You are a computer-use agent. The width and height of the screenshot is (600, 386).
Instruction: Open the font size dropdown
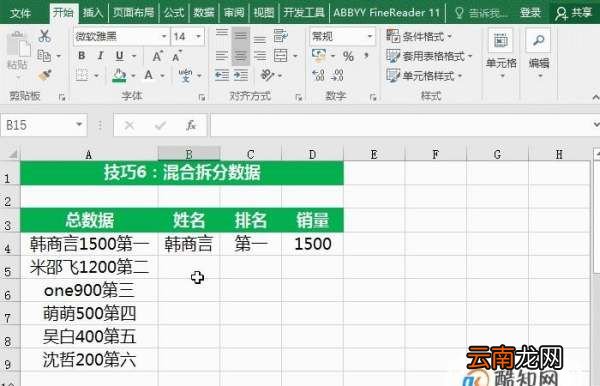[198, 37]
